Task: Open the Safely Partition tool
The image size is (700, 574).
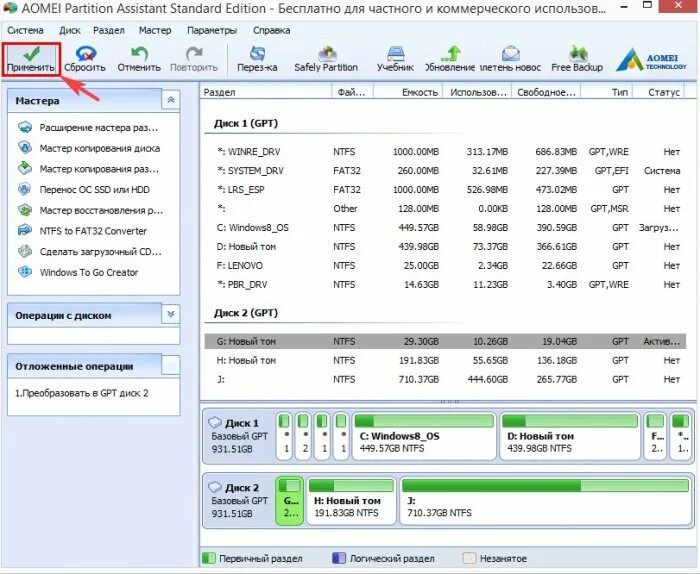Action: coord(326,59)
